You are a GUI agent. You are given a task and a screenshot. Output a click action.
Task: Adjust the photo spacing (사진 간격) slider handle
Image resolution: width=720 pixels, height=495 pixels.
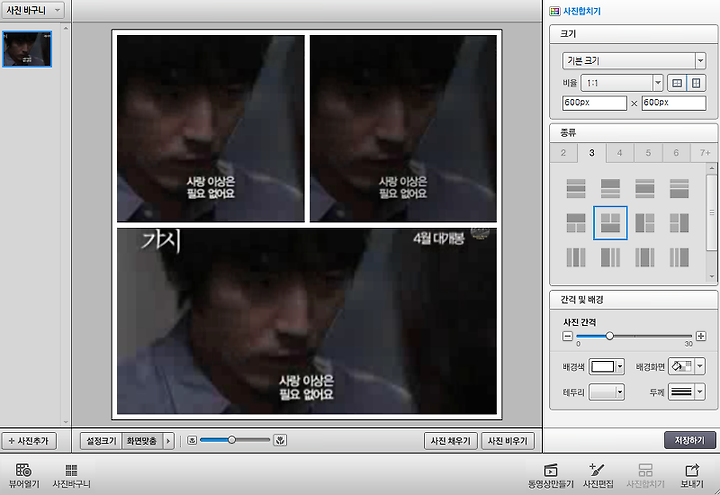coord(609,336)
